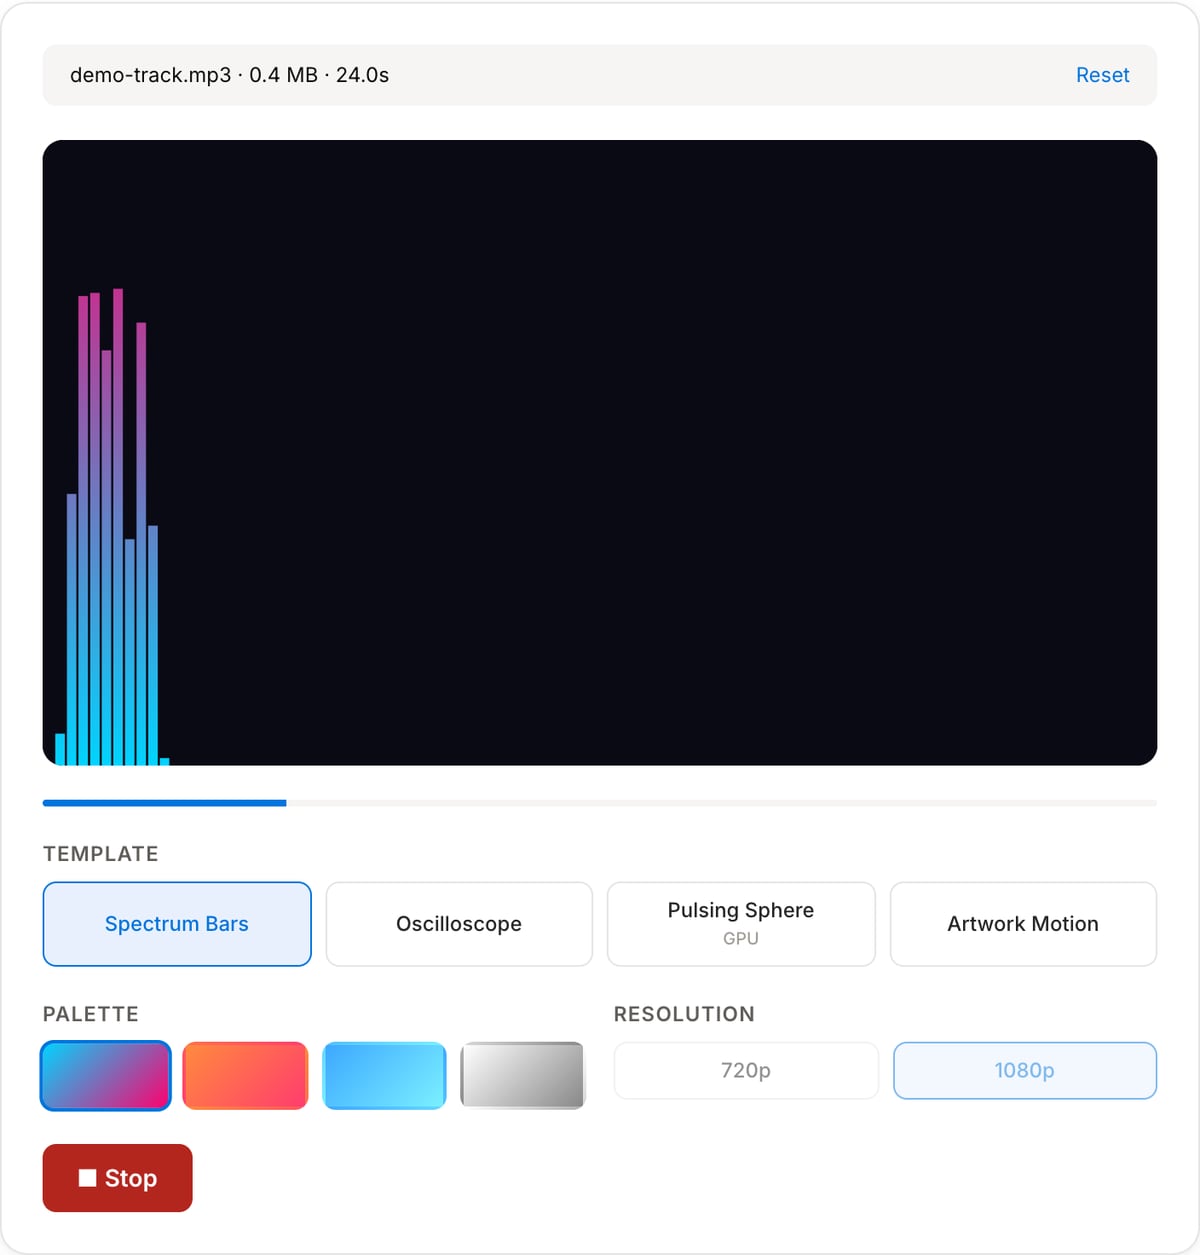This screenshot has height=1255, width=1200.
Task: Click the Reset link
Action: click(x=1102, y=75)
